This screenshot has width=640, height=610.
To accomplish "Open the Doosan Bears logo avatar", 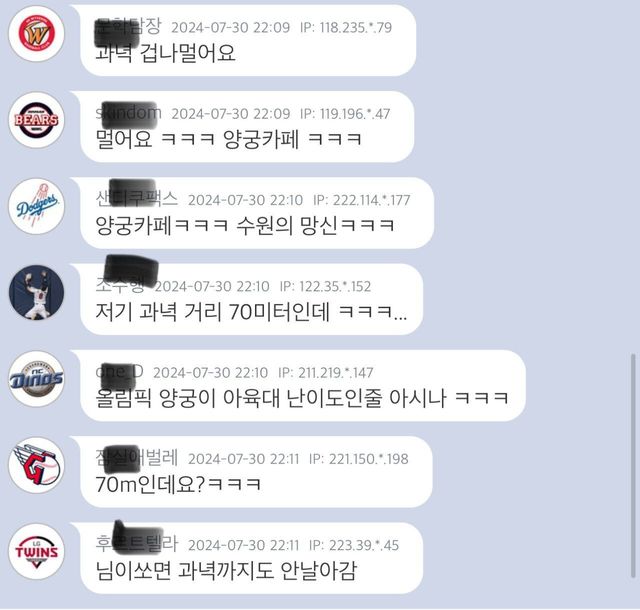I will [x=36, y=120].
